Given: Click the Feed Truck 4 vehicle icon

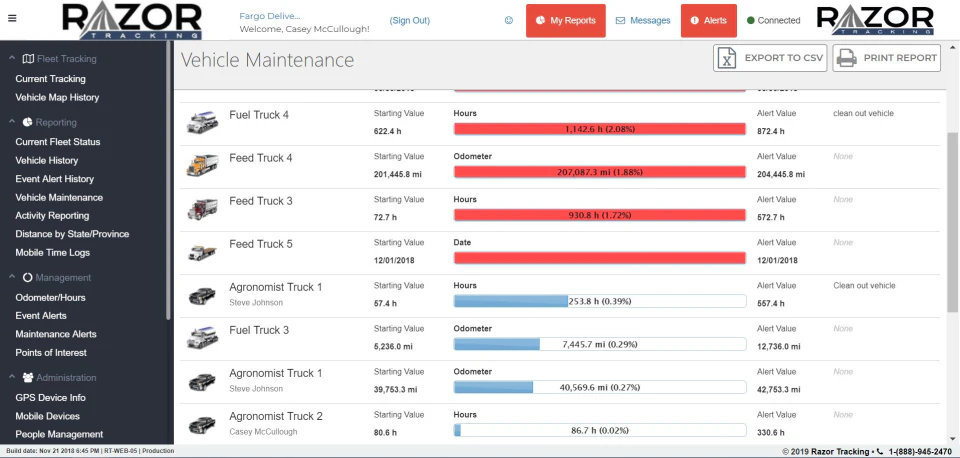Looking at the screenshot, I should [x=202, y=165].
